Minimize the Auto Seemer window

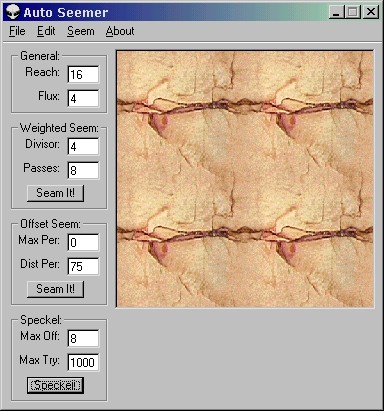[x=337, y=12]
